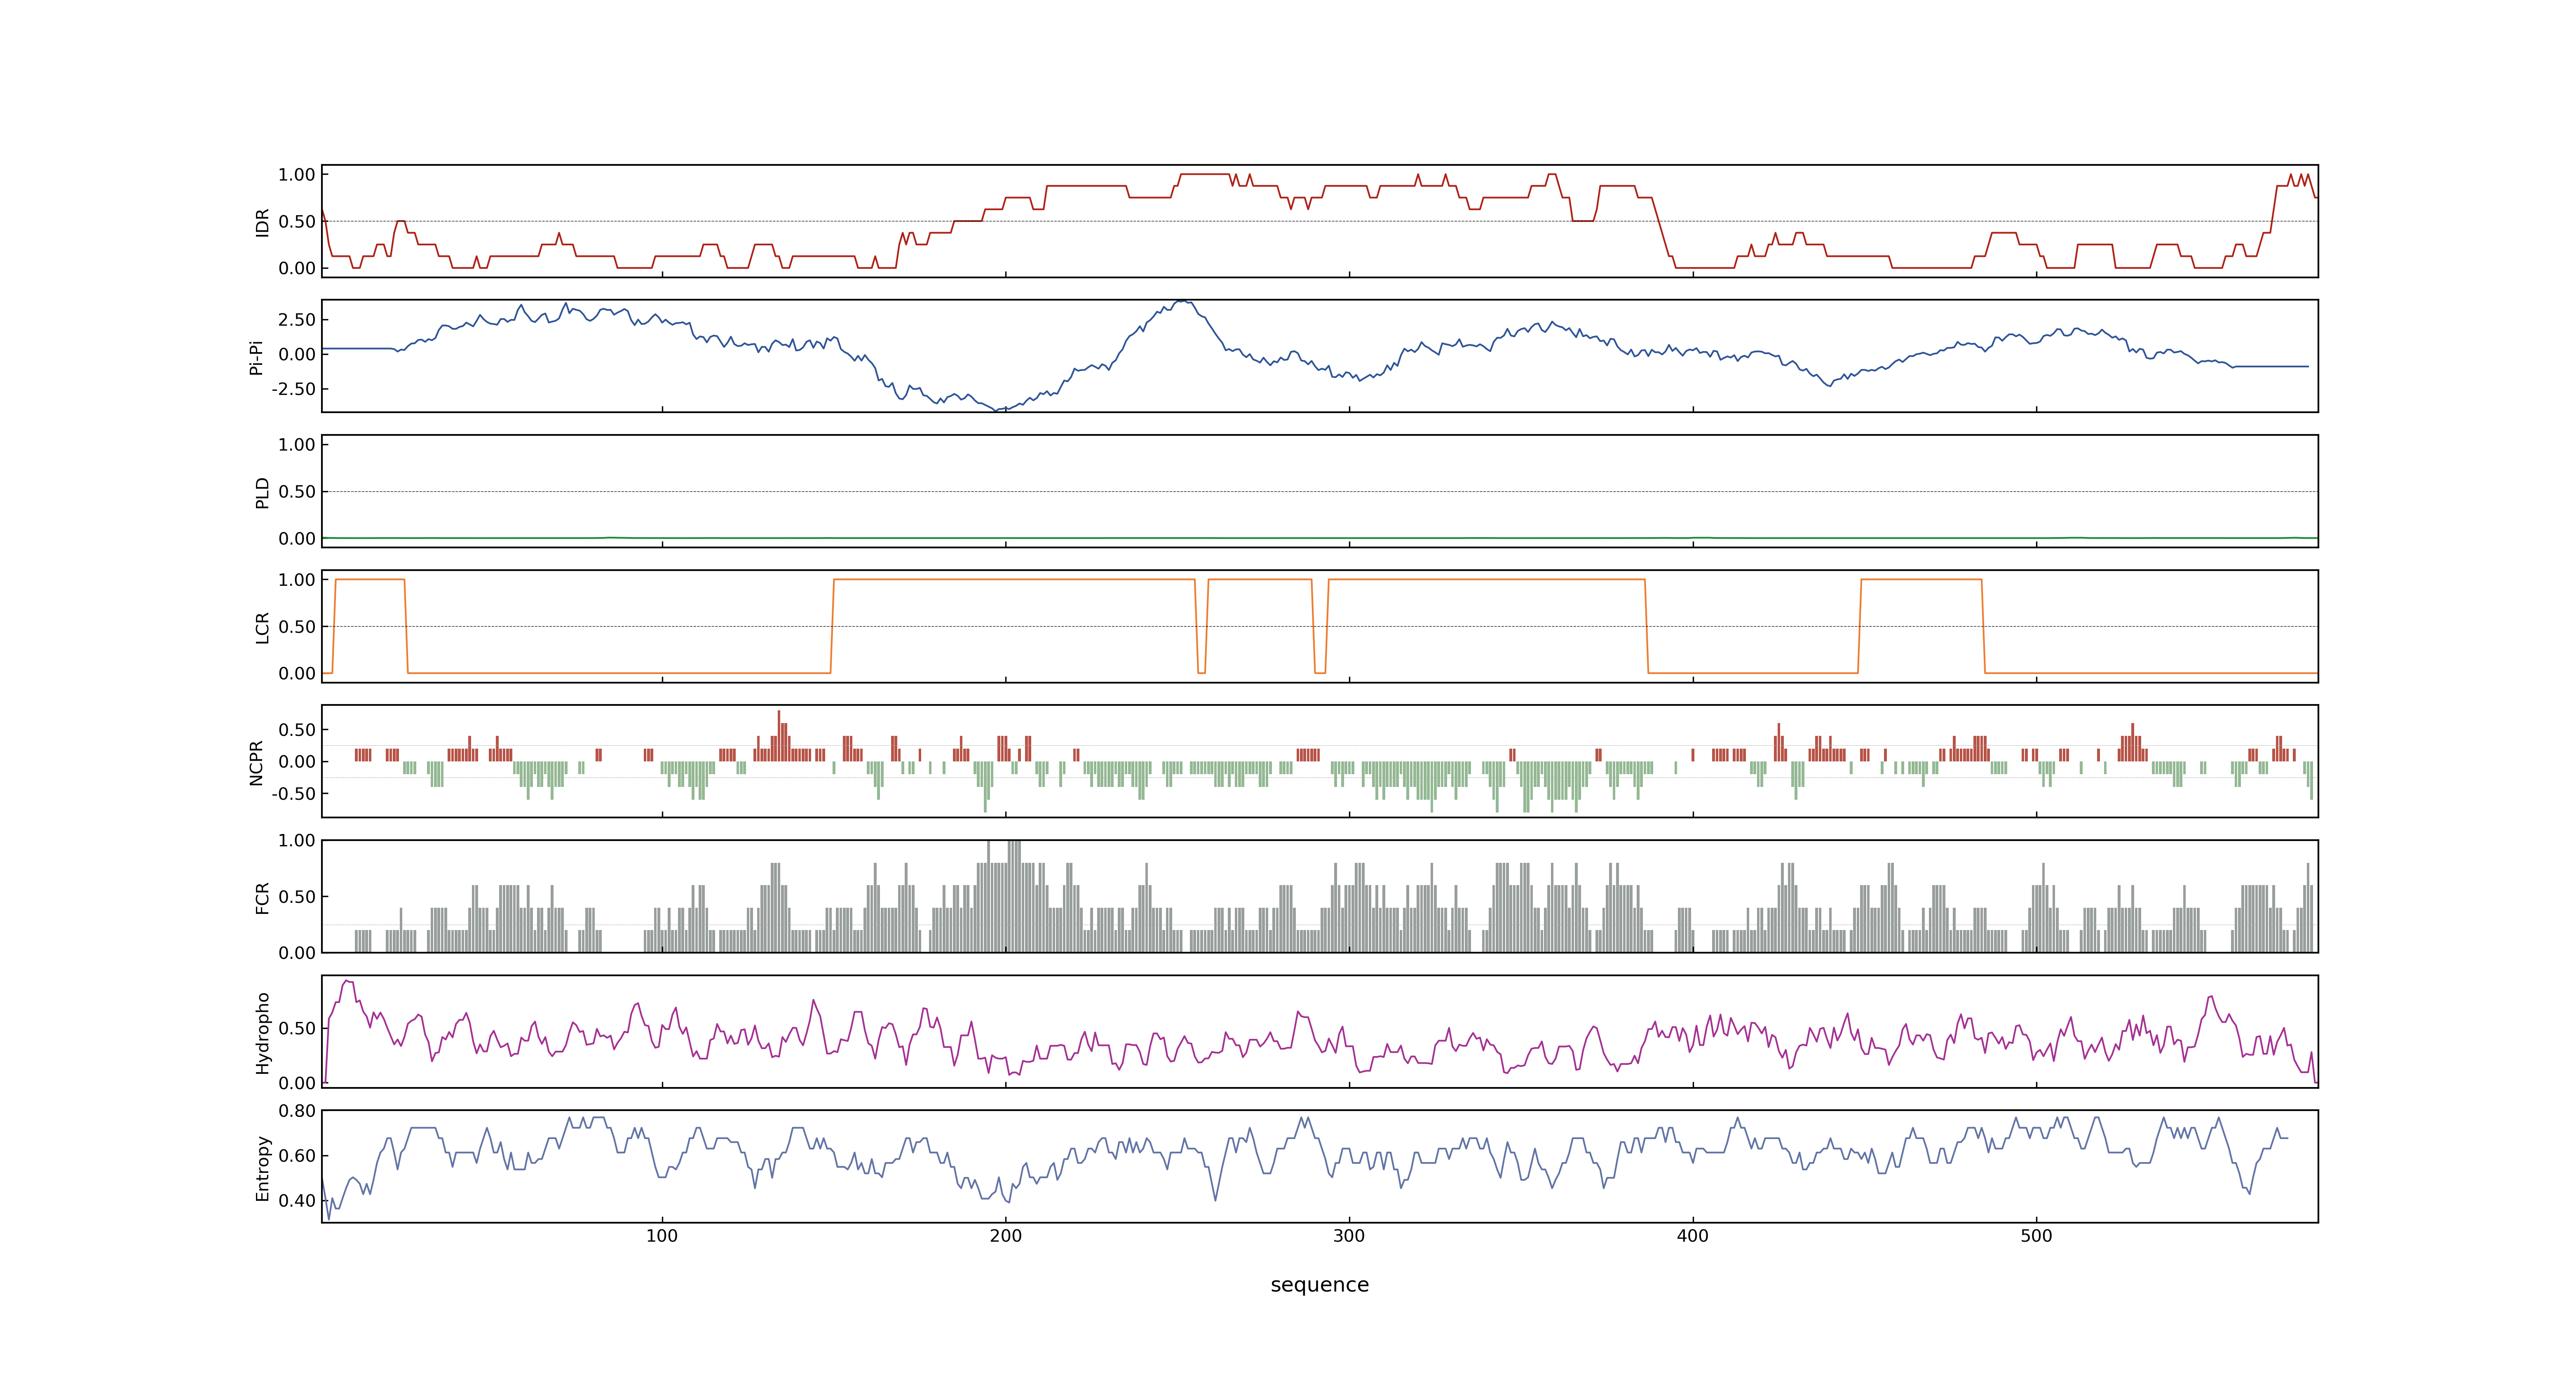The height and width of the screenshot is (1374, 2576).
Task: Click the "0.00" tick on LCR axis
Action: tap(297, 674)
